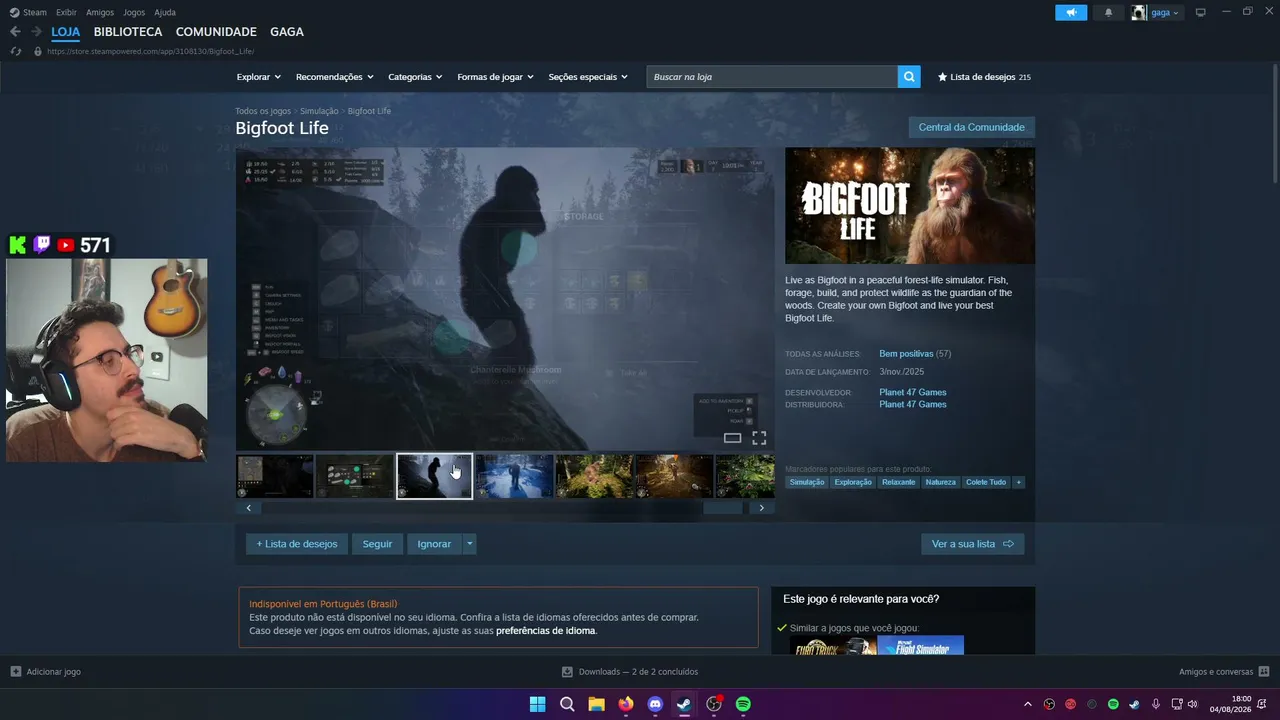The image size is (1280, 720).
Task: Click the Adicionar jogo plus icon
Action: pyautogui.click(x=16, y=672)
